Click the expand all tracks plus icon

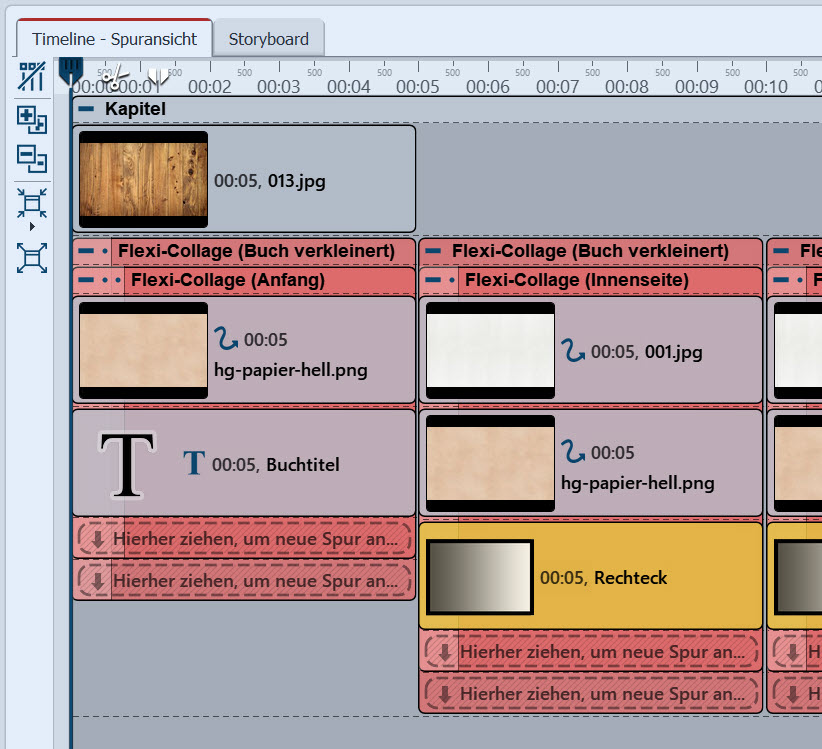32,119
